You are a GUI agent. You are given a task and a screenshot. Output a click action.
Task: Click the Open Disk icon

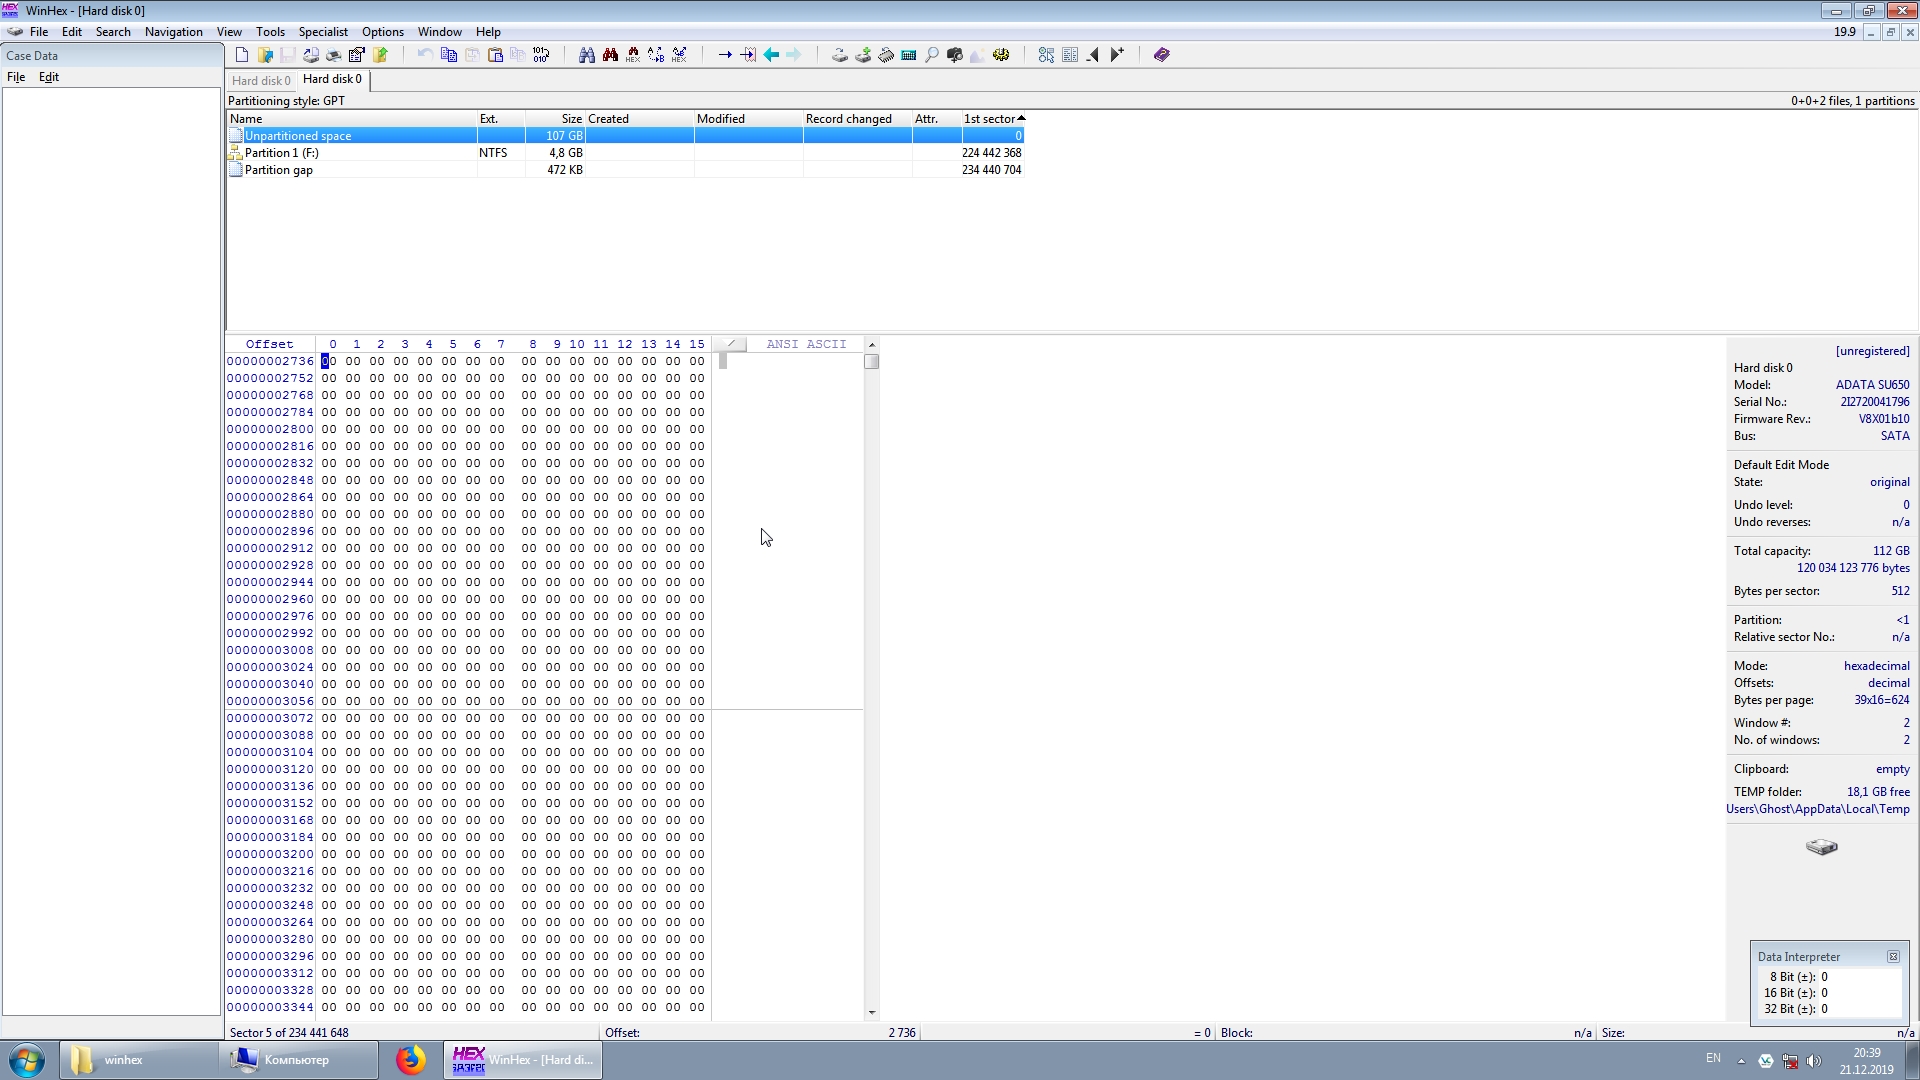(840, 55)
